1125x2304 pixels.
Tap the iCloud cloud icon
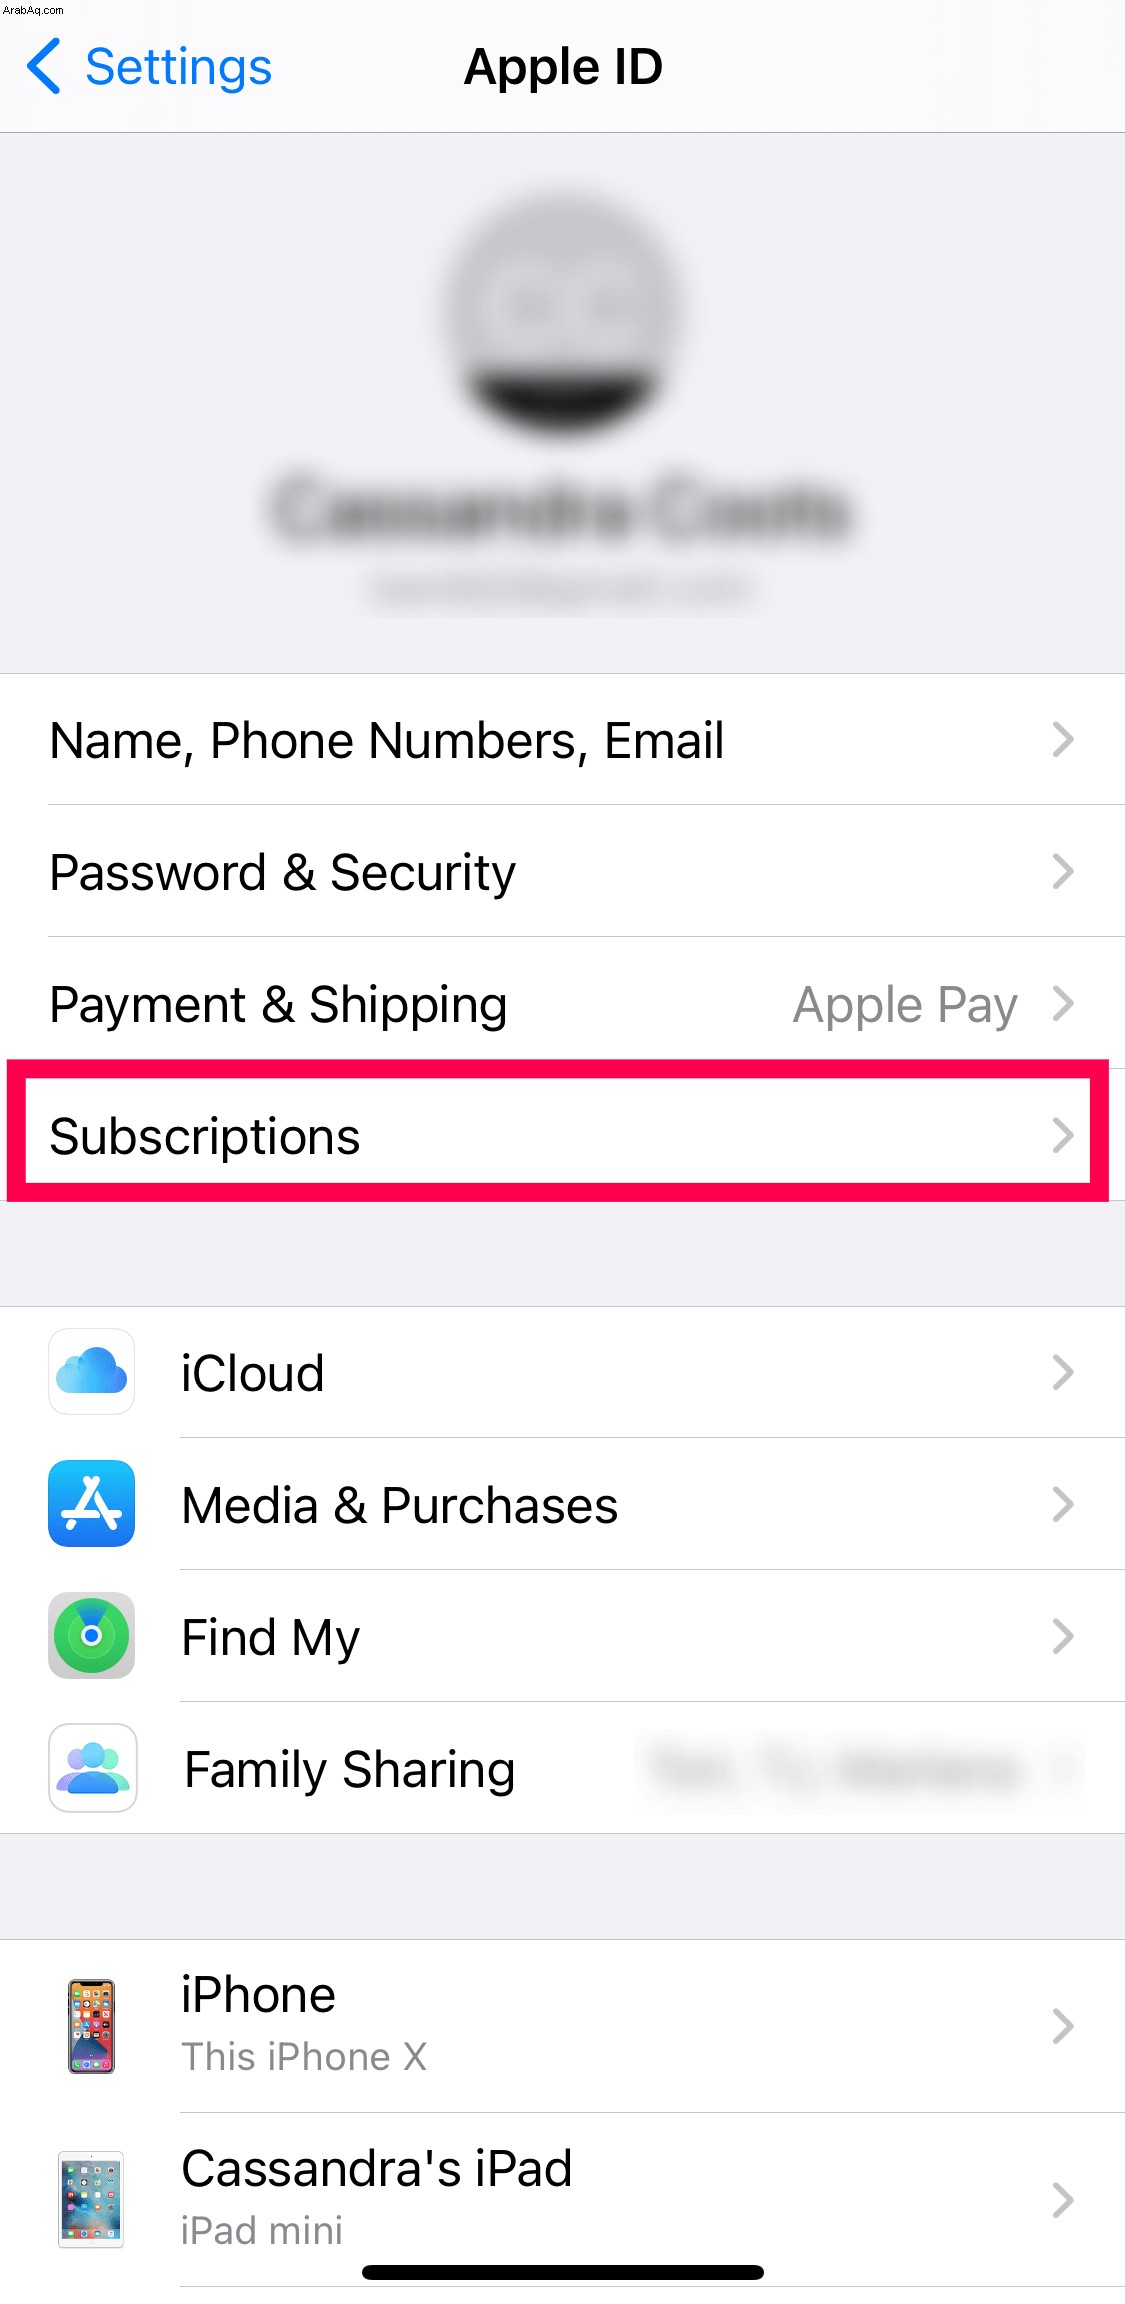tap(92, 1371)
